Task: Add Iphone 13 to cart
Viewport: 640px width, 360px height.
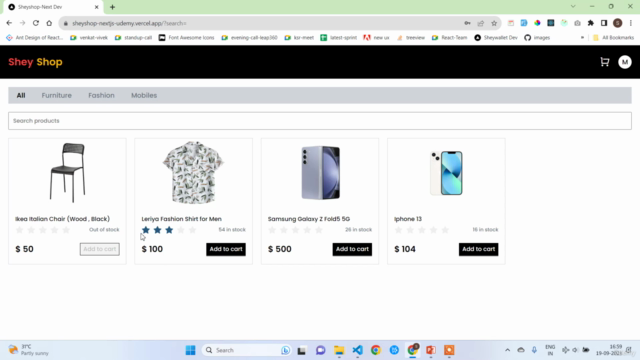Action: [478, 249]
